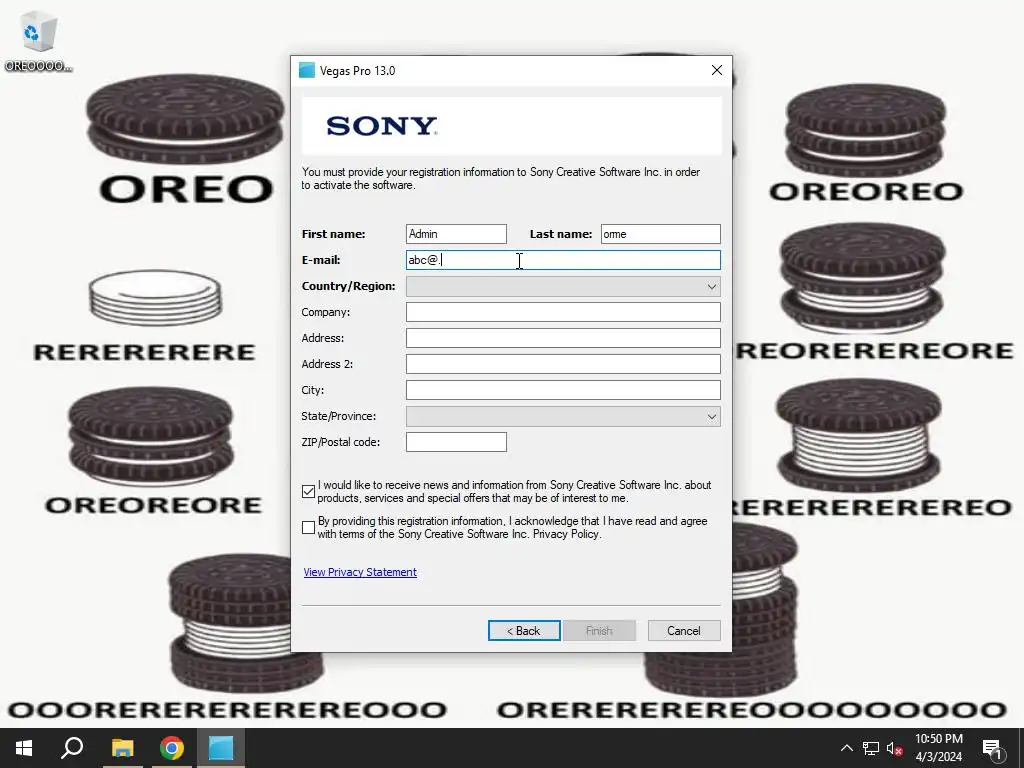Open network status tray icon
This screenshot has height=768, width=1024.
coord(871,748)
